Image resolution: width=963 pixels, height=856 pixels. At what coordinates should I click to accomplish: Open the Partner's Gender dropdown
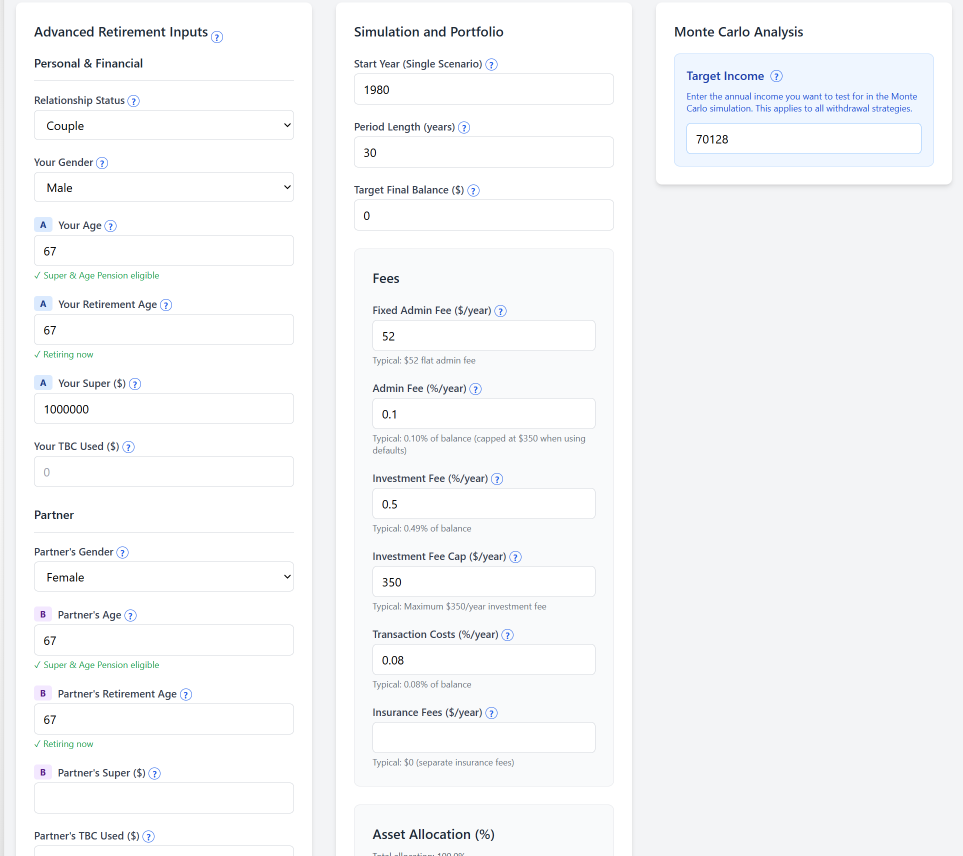[164, 577]
